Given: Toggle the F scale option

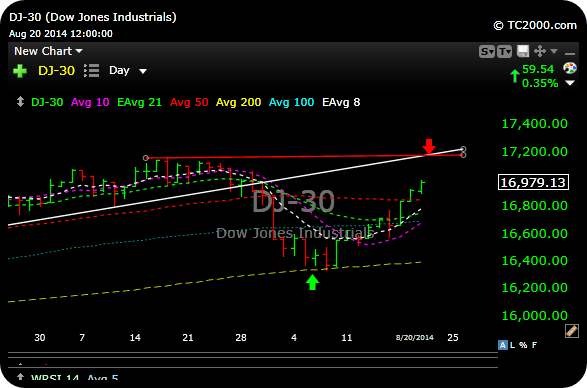Looking at the screenshot, I should click(x=534, y=345).
